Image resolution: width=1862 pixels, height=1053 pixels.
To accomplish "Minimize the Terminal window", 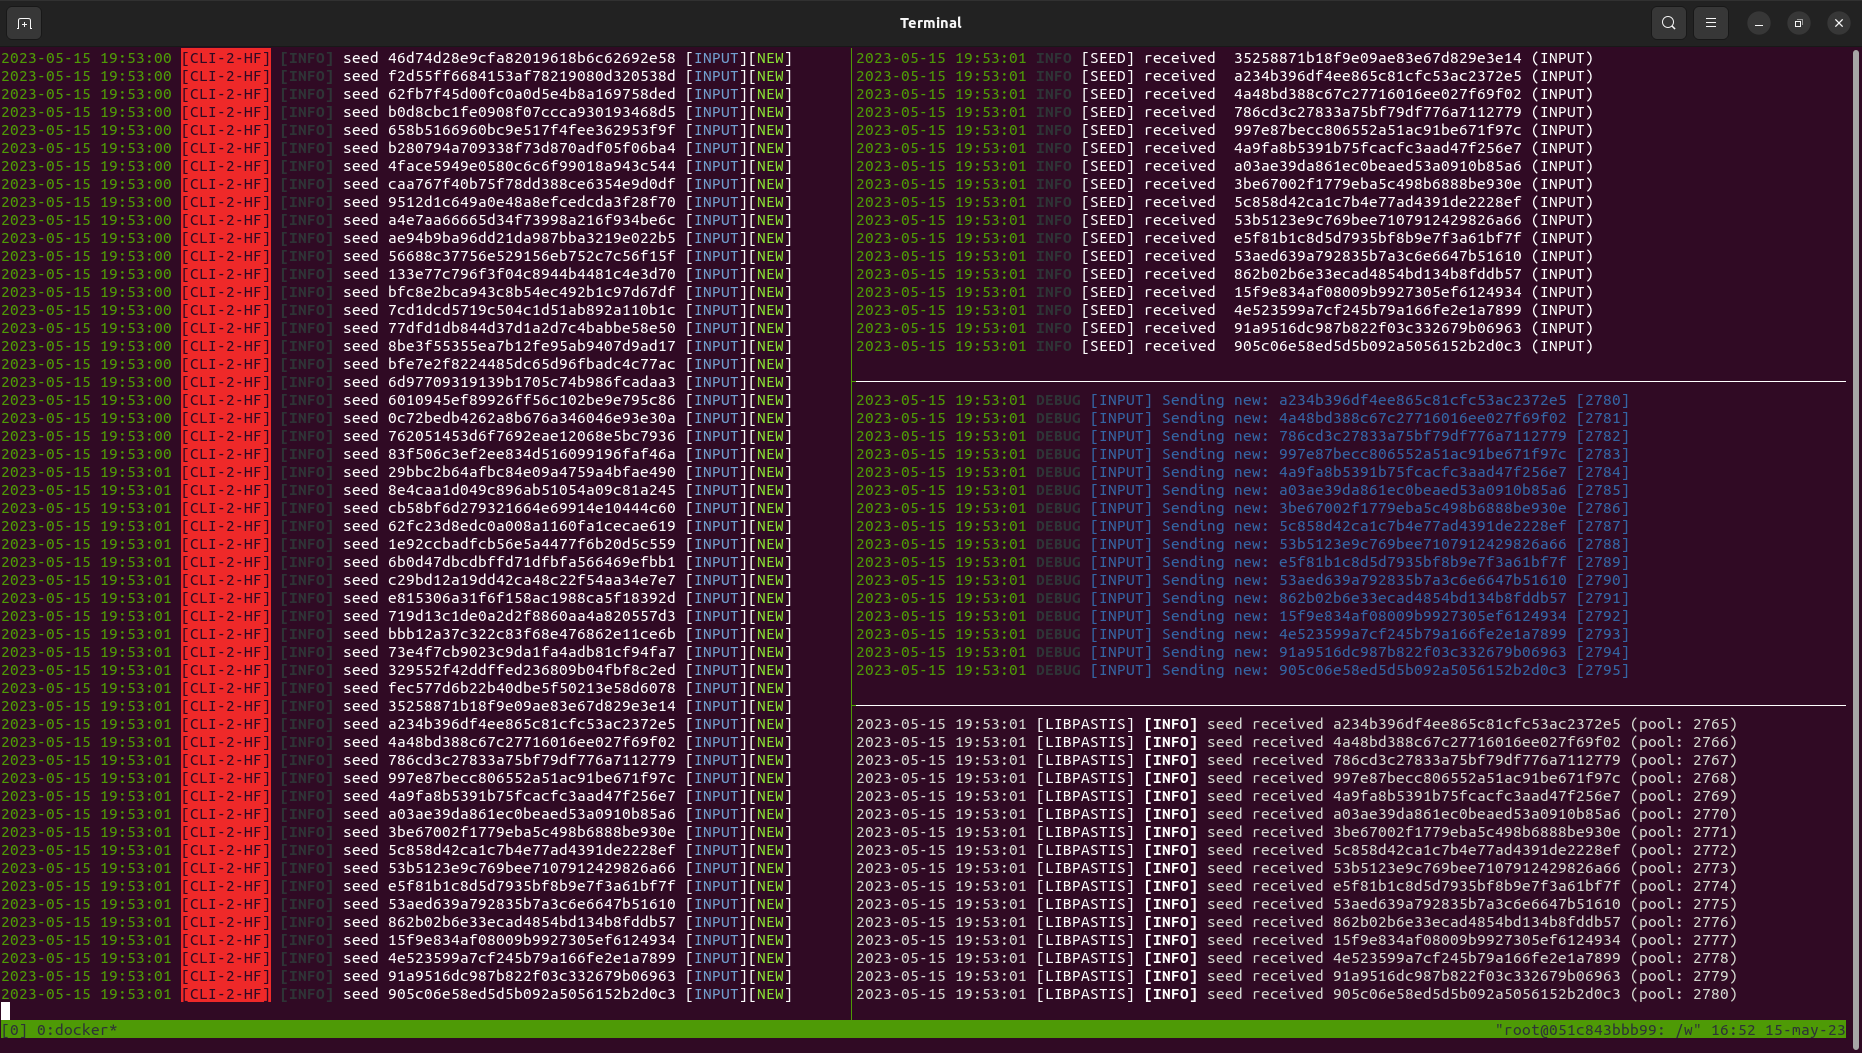I will (1759, 23).
